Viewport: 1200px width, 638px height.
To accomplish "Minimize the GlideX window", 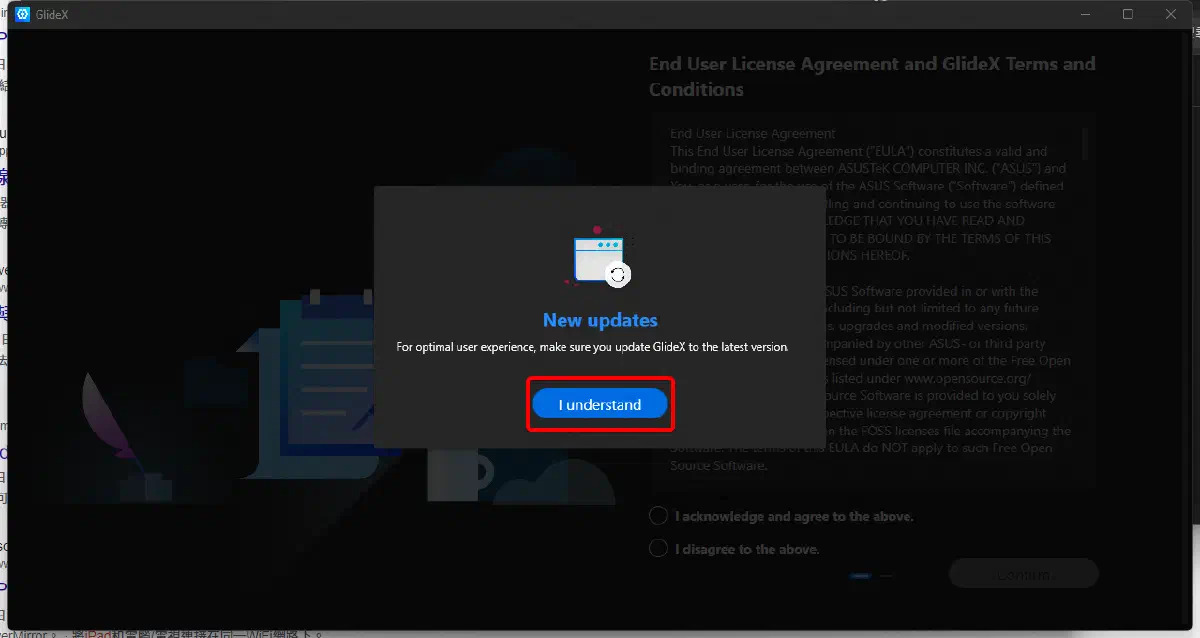I will click(1085, 14).
